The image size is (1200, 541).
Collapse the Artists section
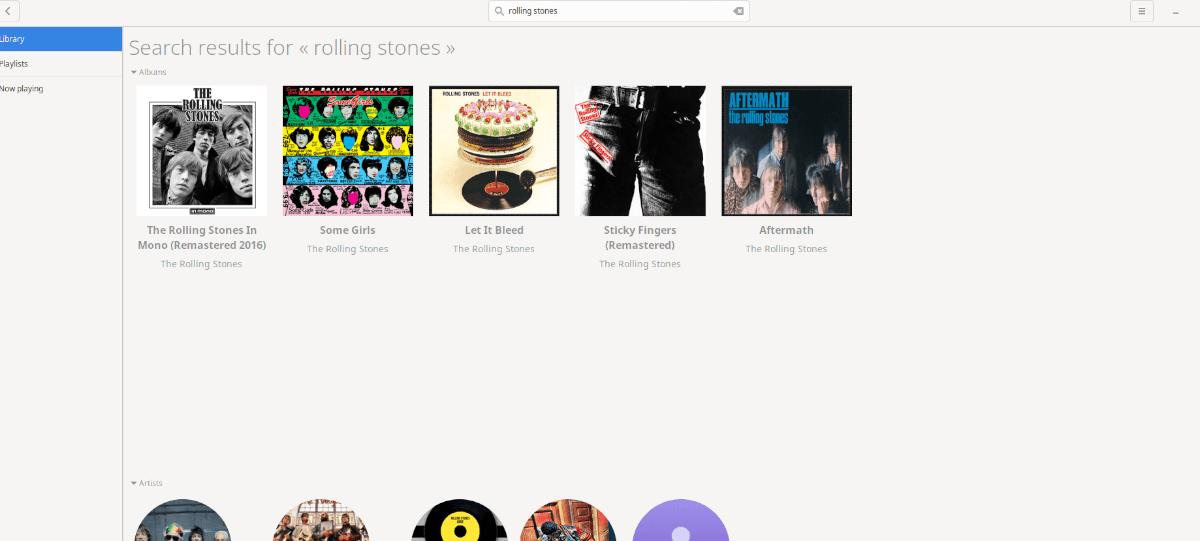147,483
